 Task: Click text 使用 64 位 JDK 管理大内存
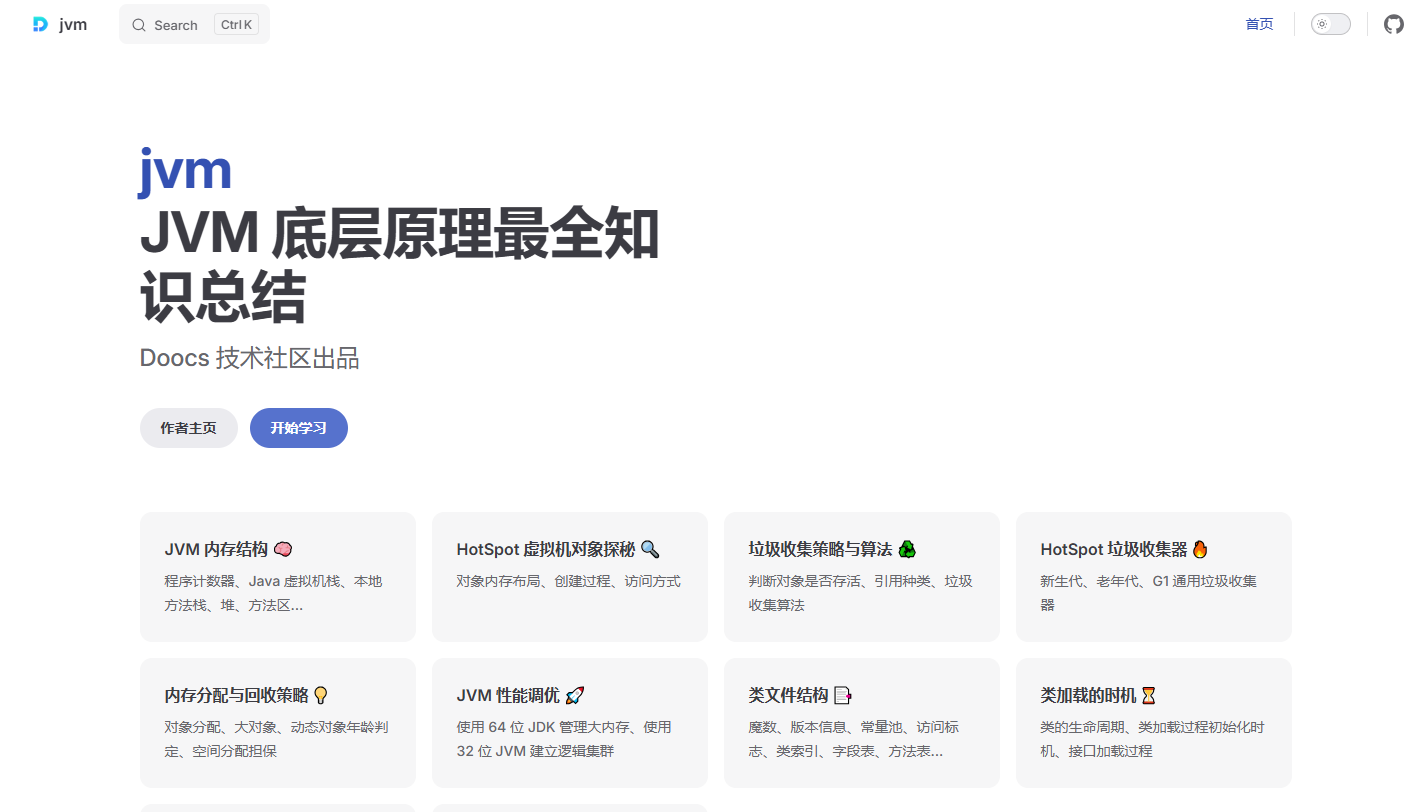(x=546, y=727)
